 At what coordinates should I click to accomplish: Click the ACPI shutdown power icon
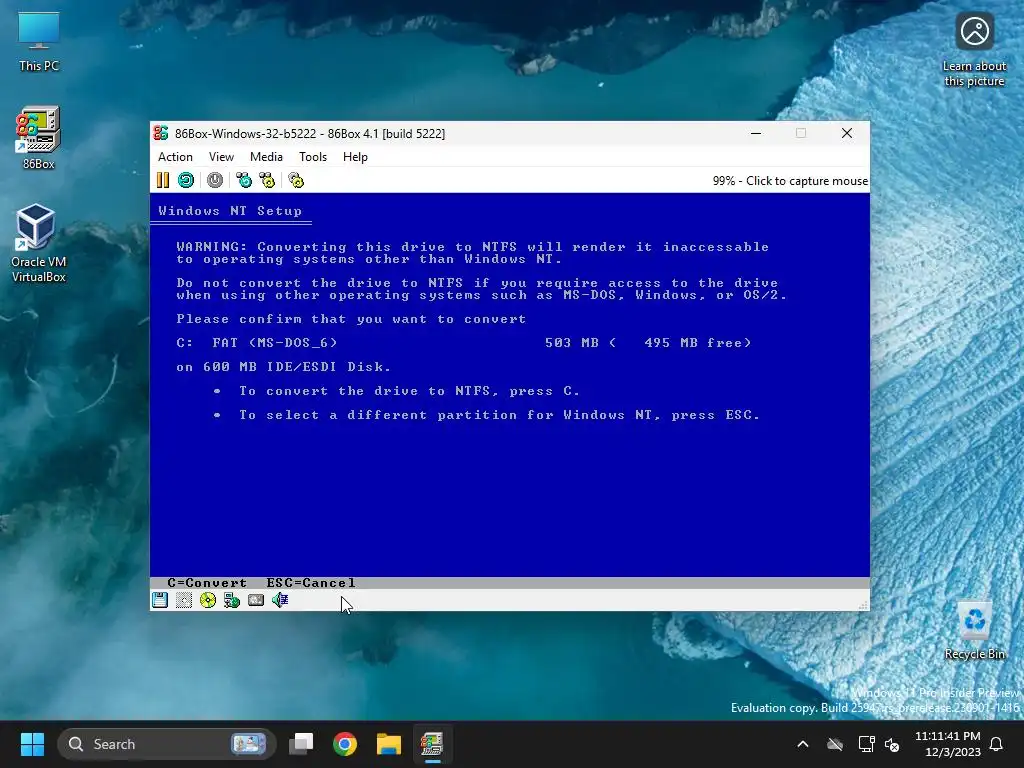pos(215,180)
